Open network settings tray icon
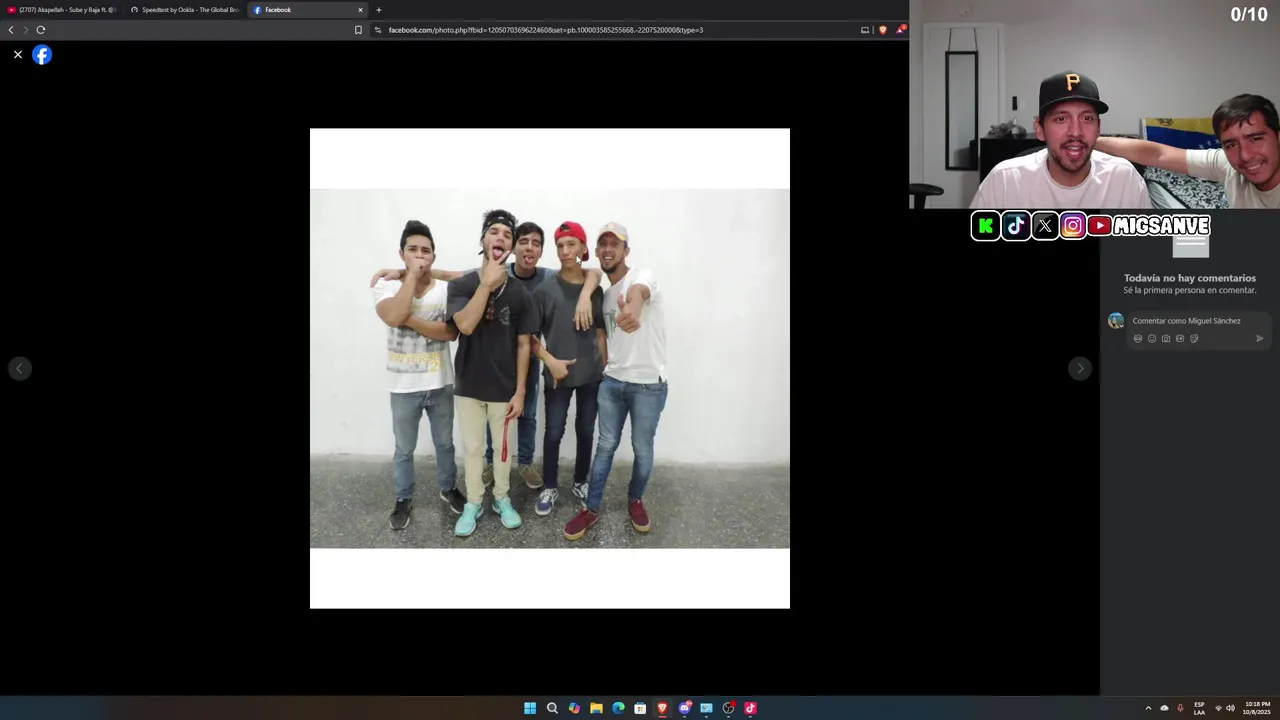Screen dimensions: 1280x720 (1218, 708)
